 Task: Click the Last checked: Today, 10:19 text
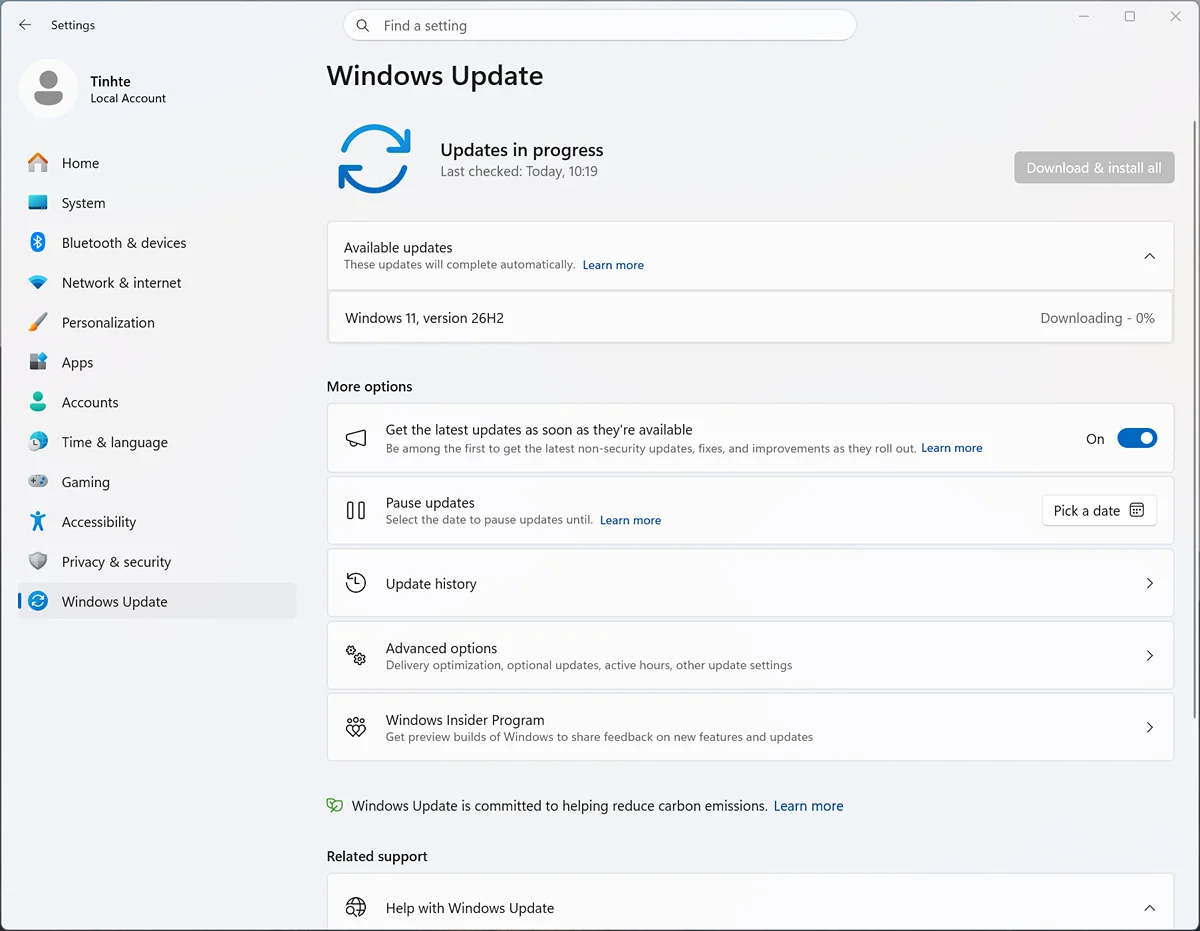(x=519, y=172)
